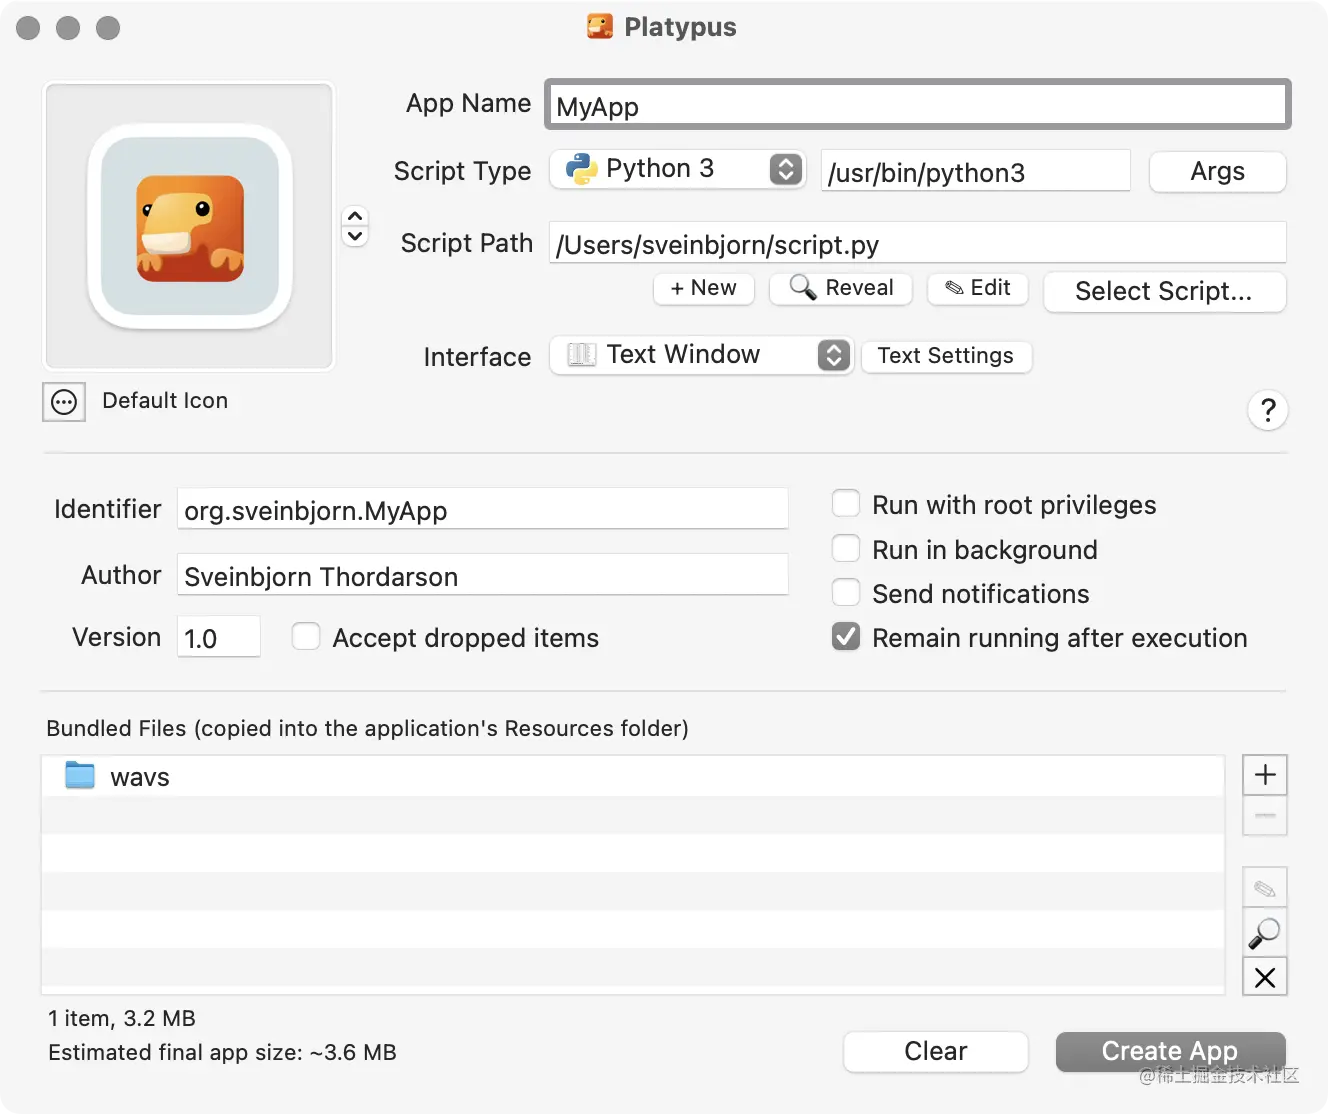Open Text Settings
Image resolution: width=1328 pixels, height=1114 pixels.
945,356
